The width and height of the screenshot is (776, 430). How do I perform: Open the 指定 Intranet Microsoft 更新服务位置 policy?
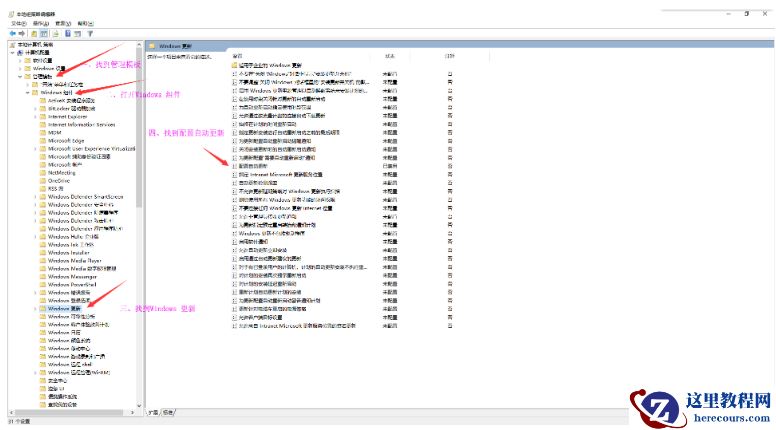[278, 175]
